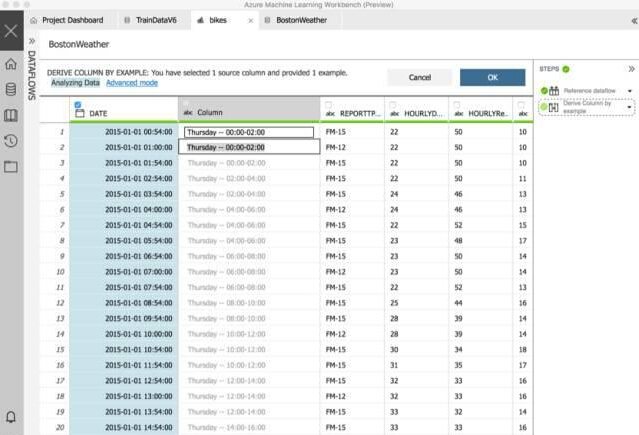Open the Advanced mode link
Viewport: 639px width, 435px height.
(132, 83)
